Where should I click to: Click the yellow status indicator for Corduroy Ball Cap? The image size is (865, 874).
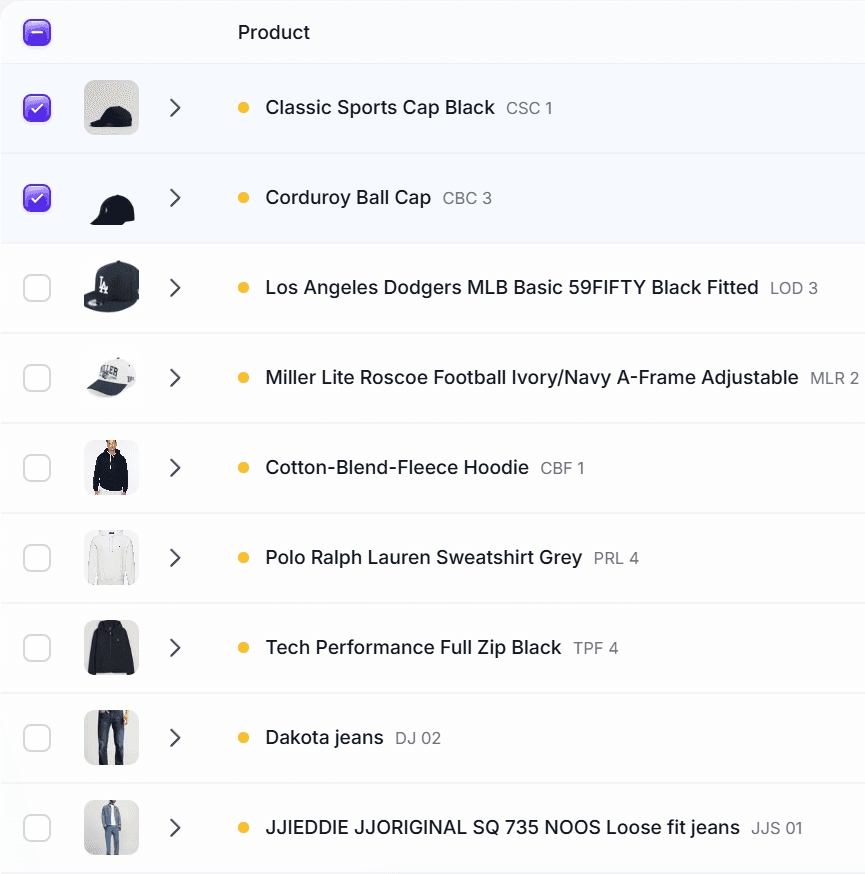(x=243, y=197)
